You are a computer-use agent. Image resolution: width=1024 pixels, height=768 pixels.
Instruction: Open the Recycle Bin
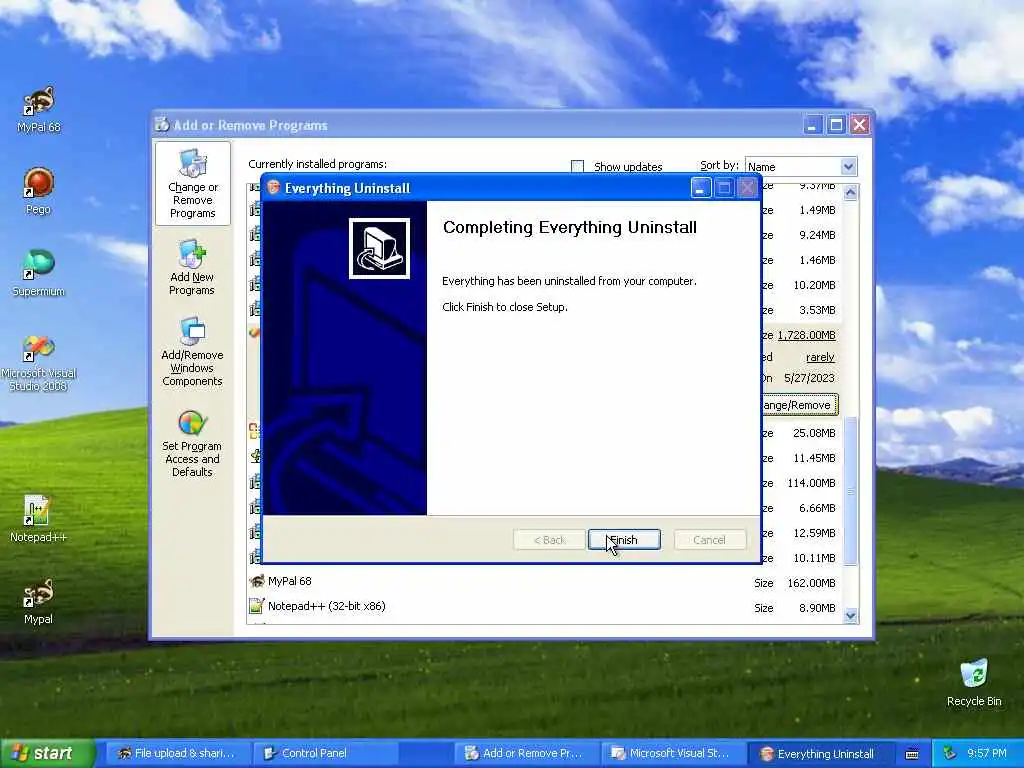pyautogui.click(x=974, y=682)
